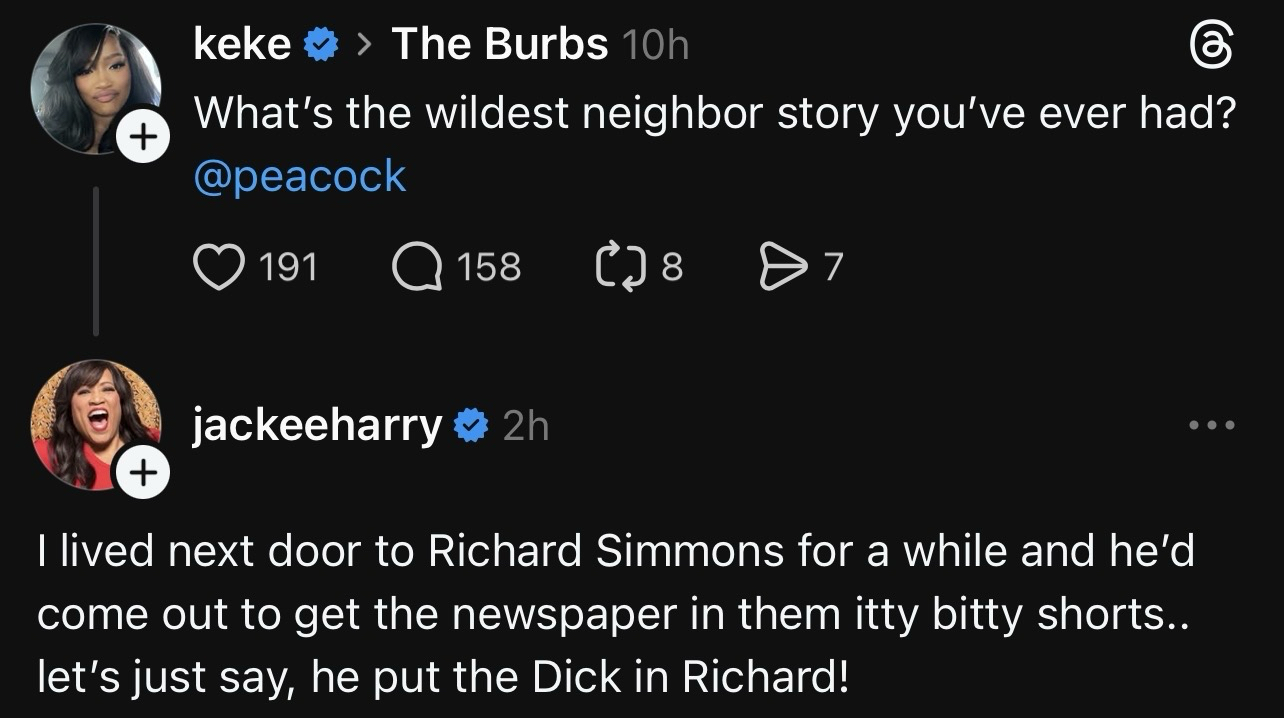The image size is (1284, 718).
Task: Open The Burbs community link
Action: 499,44
